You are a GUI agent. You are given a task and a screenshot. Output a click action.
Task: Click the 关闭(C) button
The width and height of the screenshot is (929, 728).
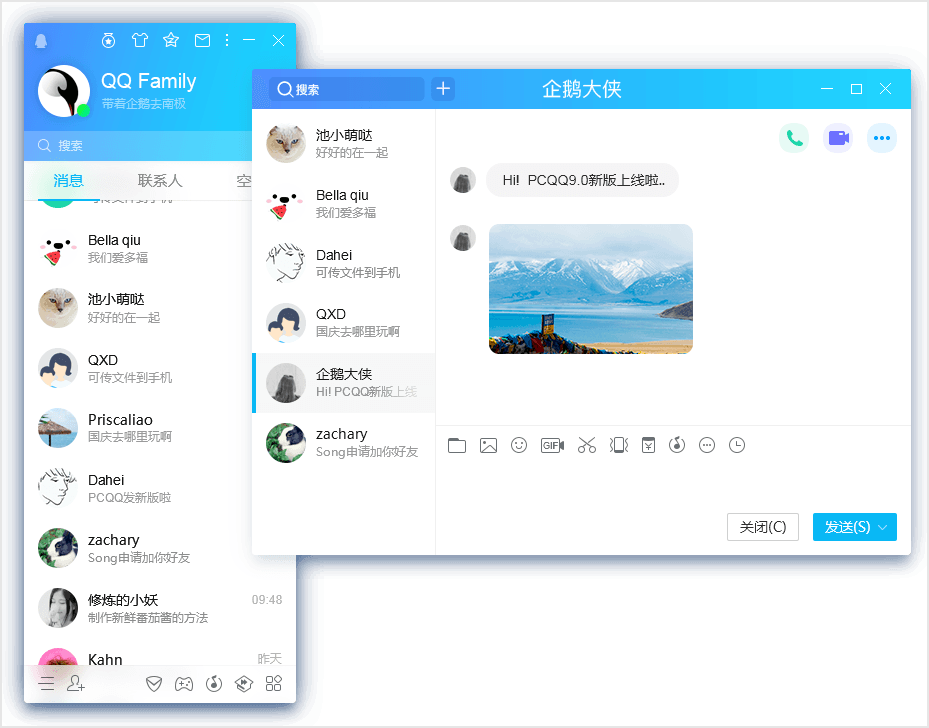point(762,527)
